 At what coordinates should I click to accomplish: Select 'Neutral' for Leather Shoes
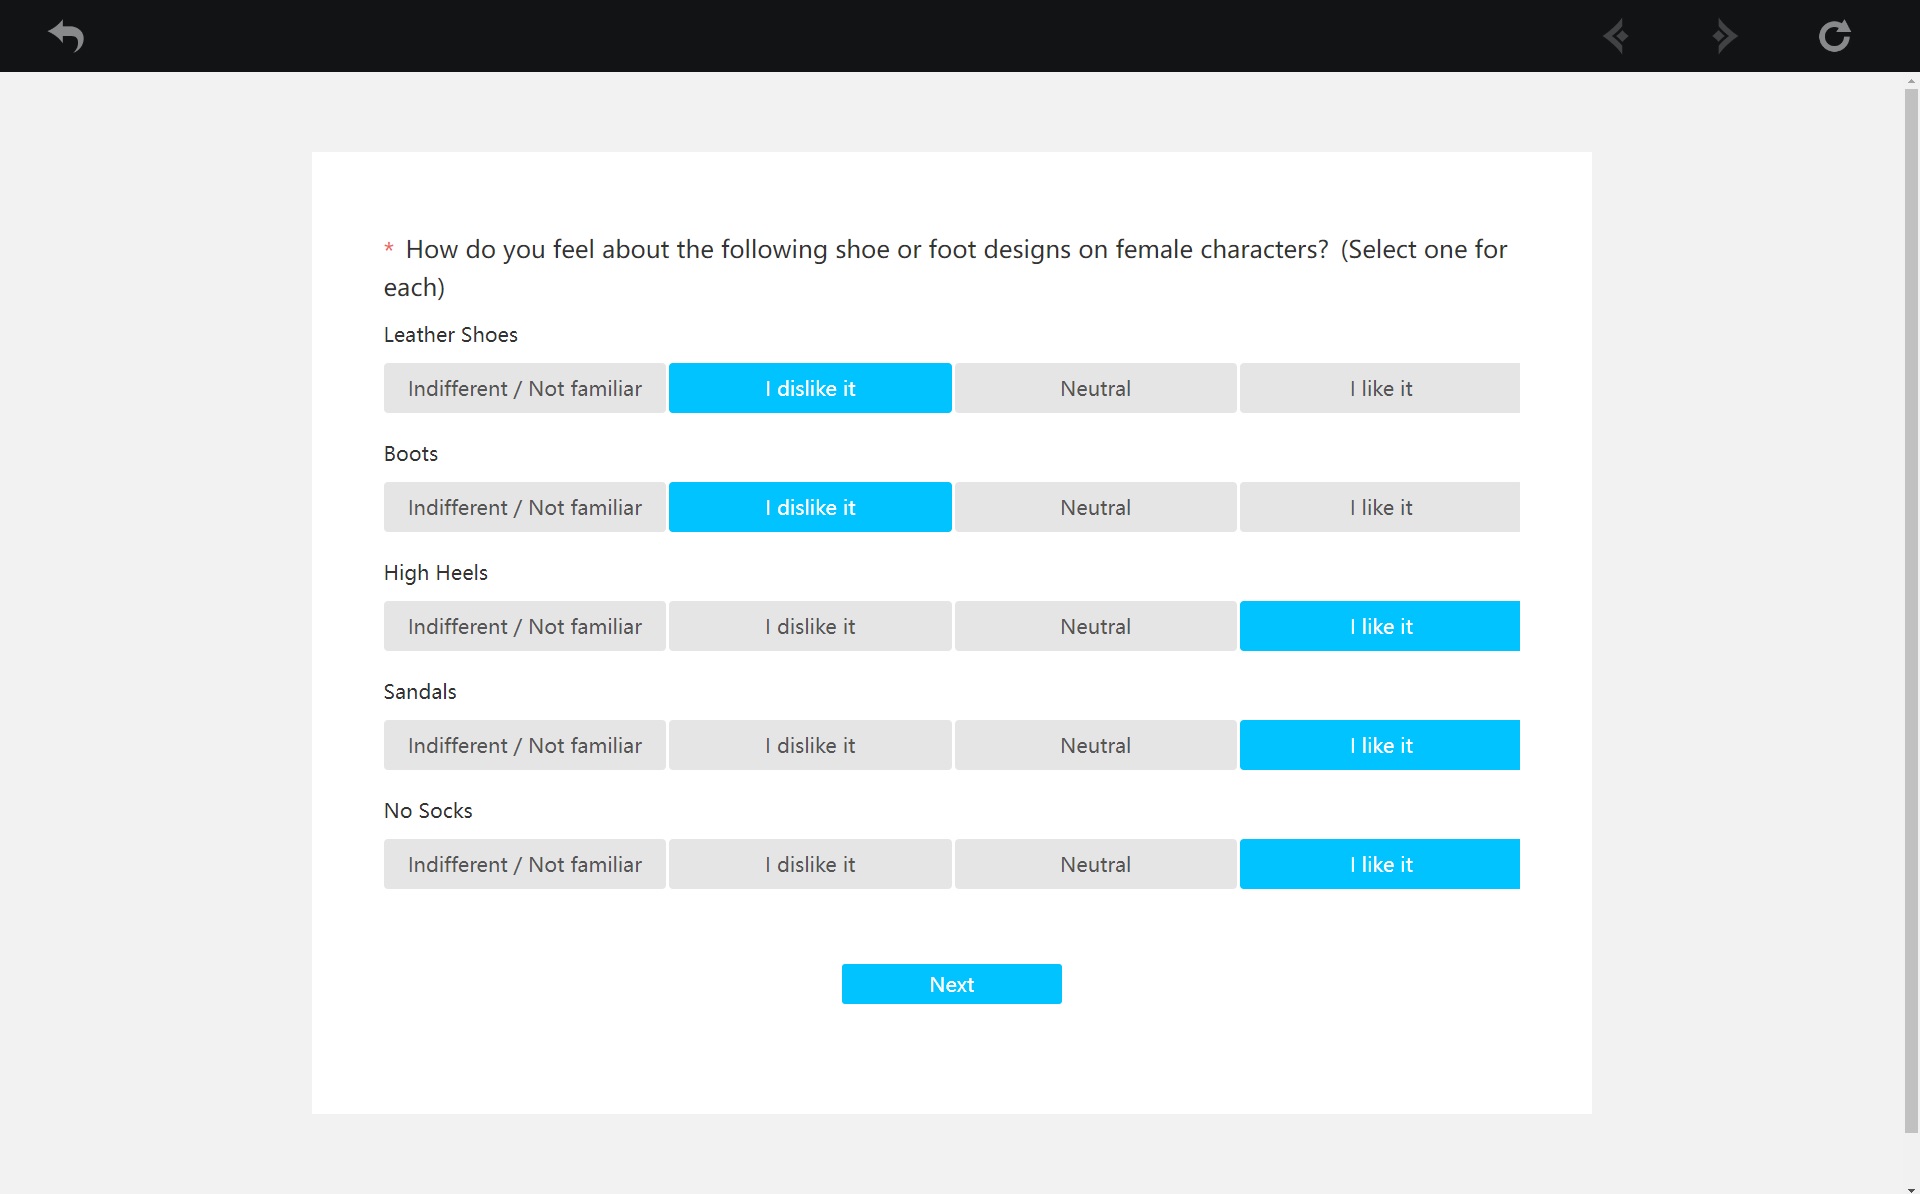click(x=1095, y=388)
